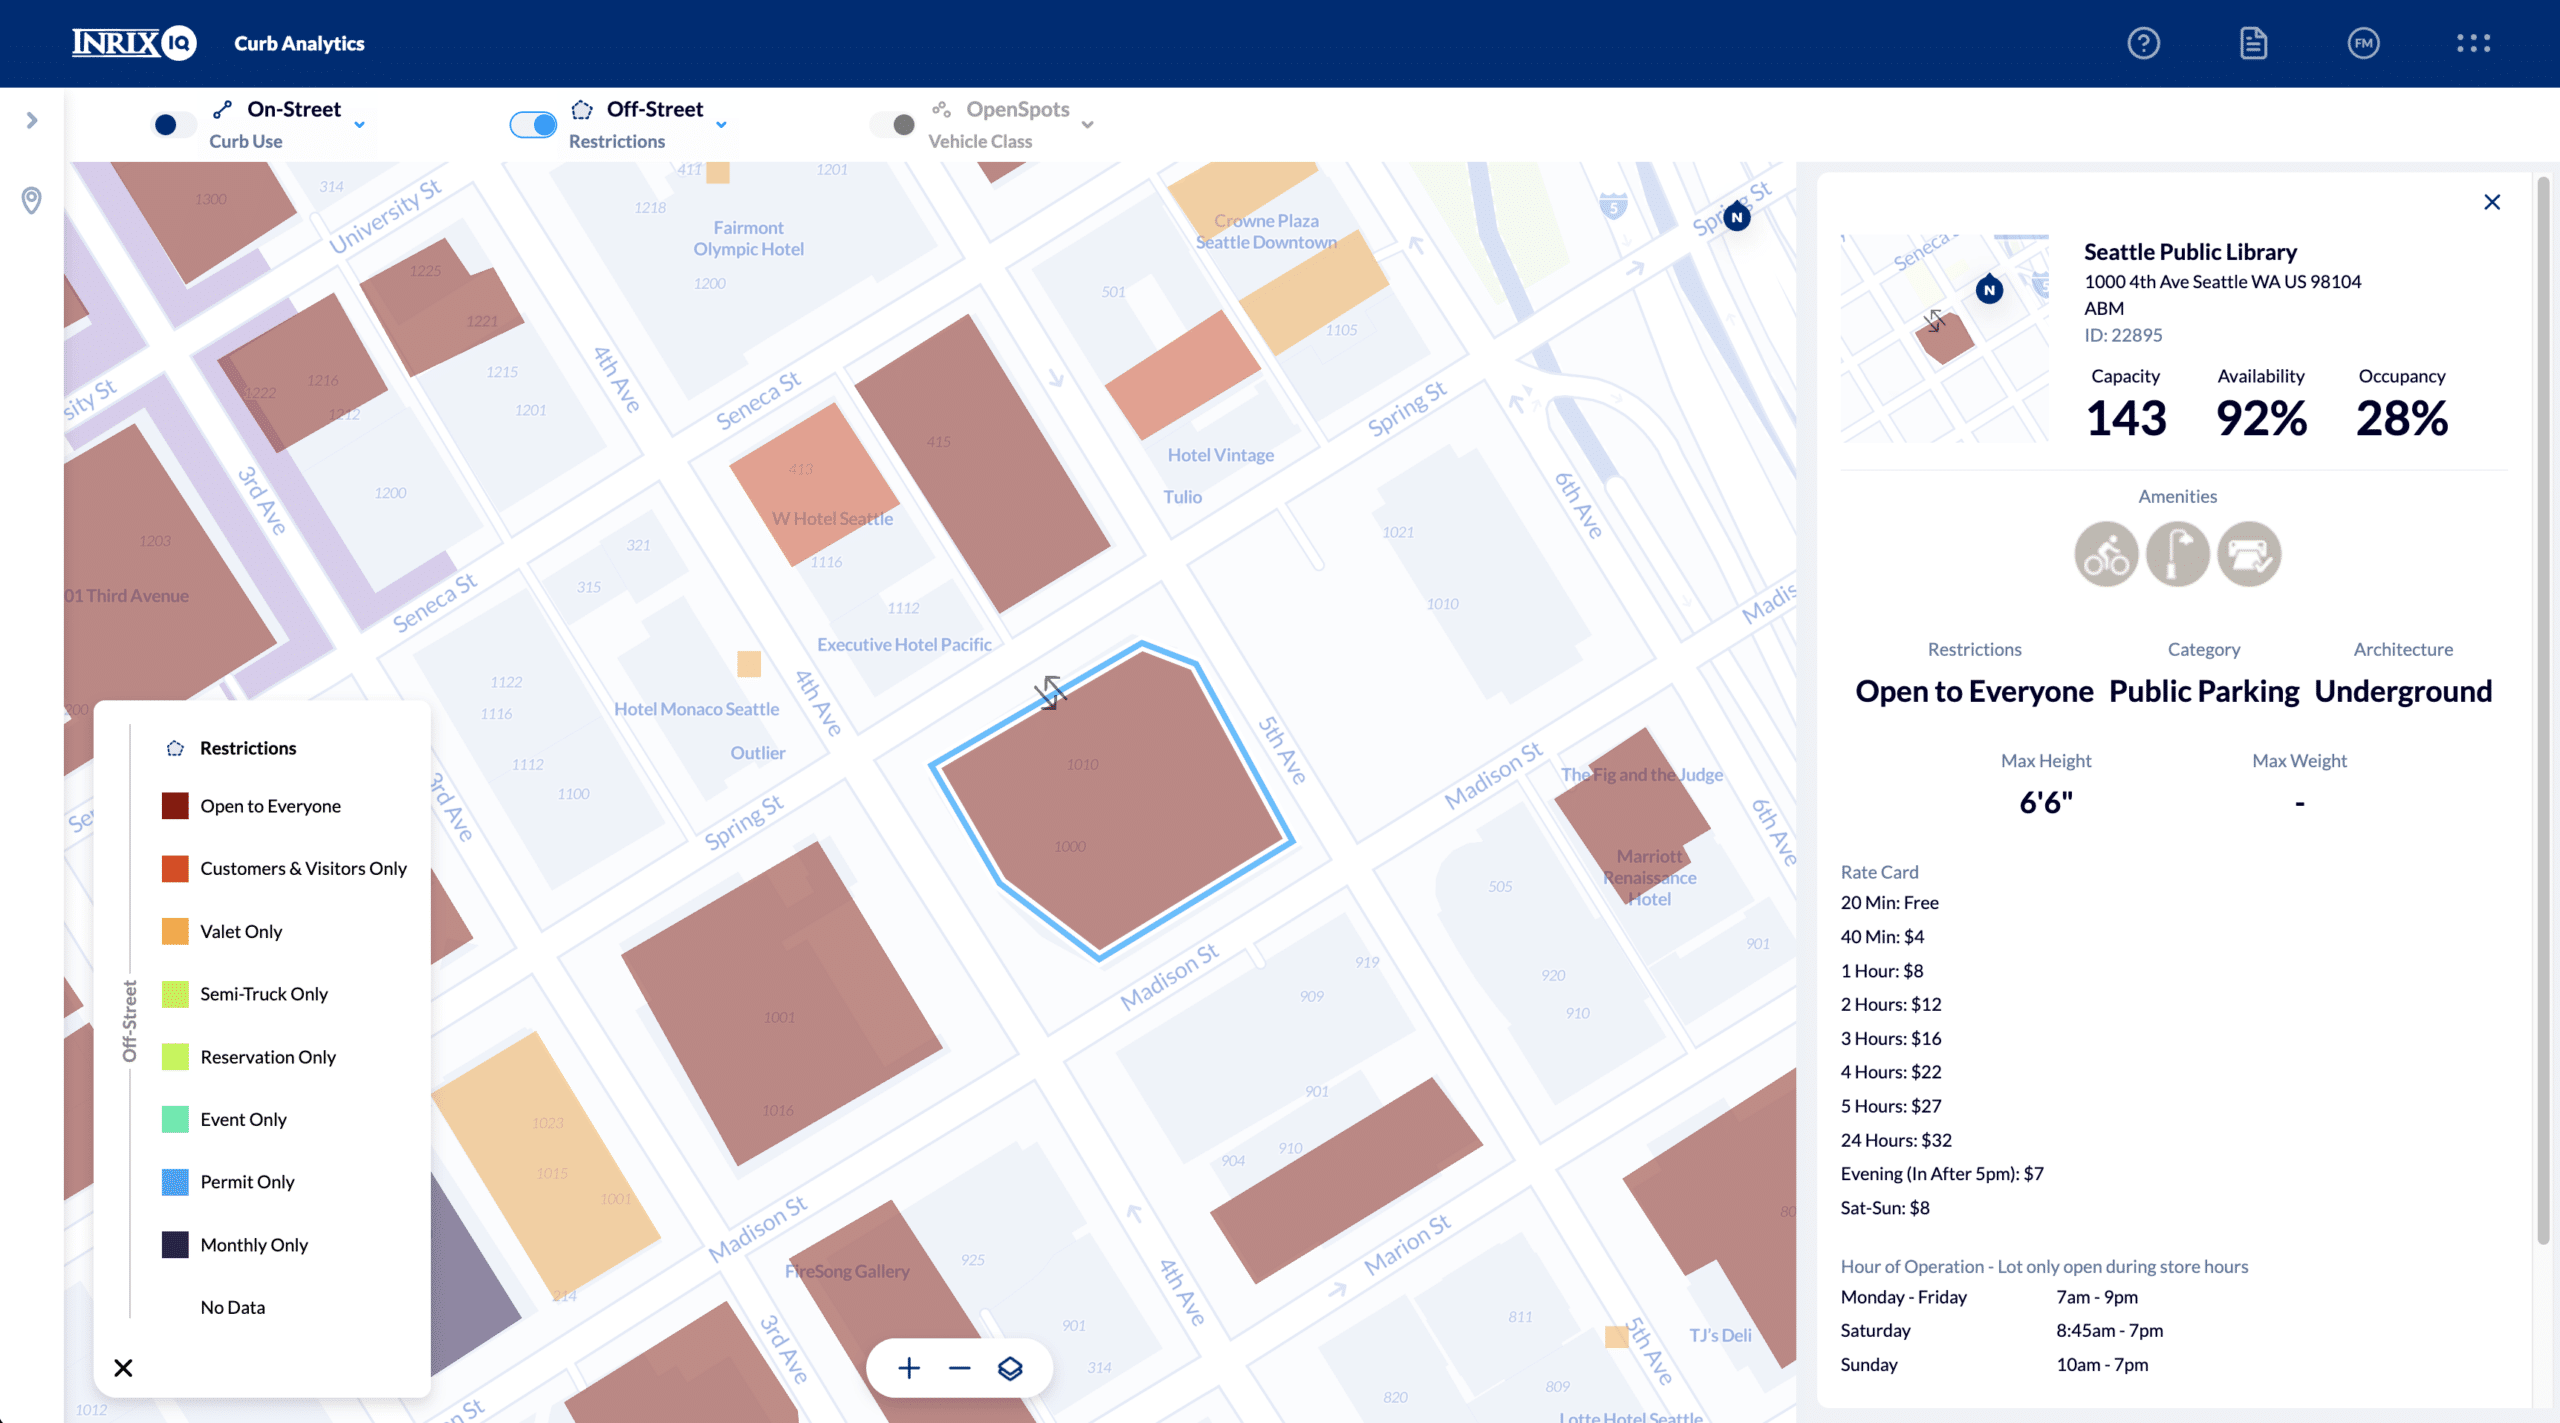Click the Restrictions legend header icon
Screen dimensions: 2560x1423
(175, 748)
